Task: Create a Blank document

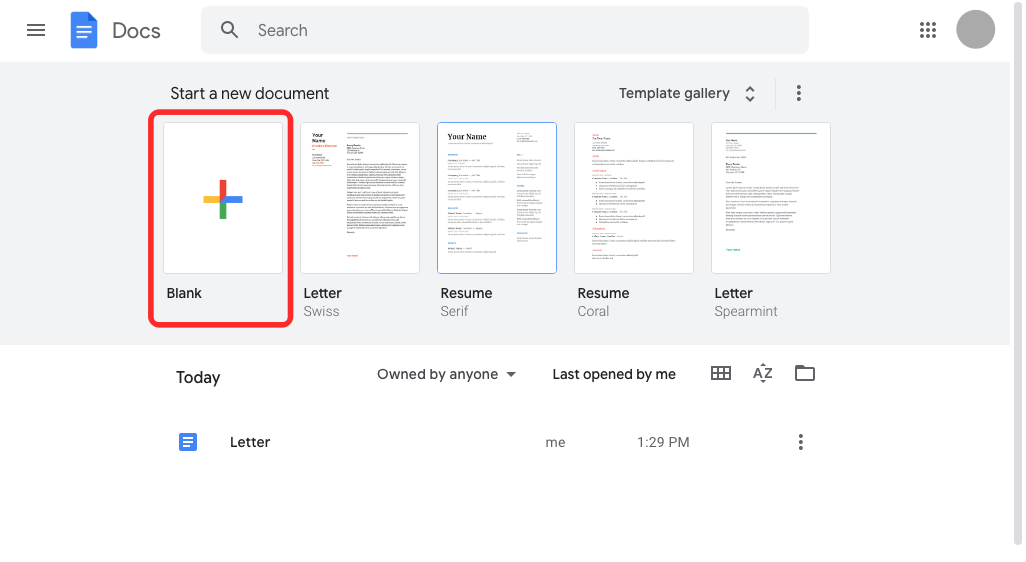Action: click(x=222, y=198)
